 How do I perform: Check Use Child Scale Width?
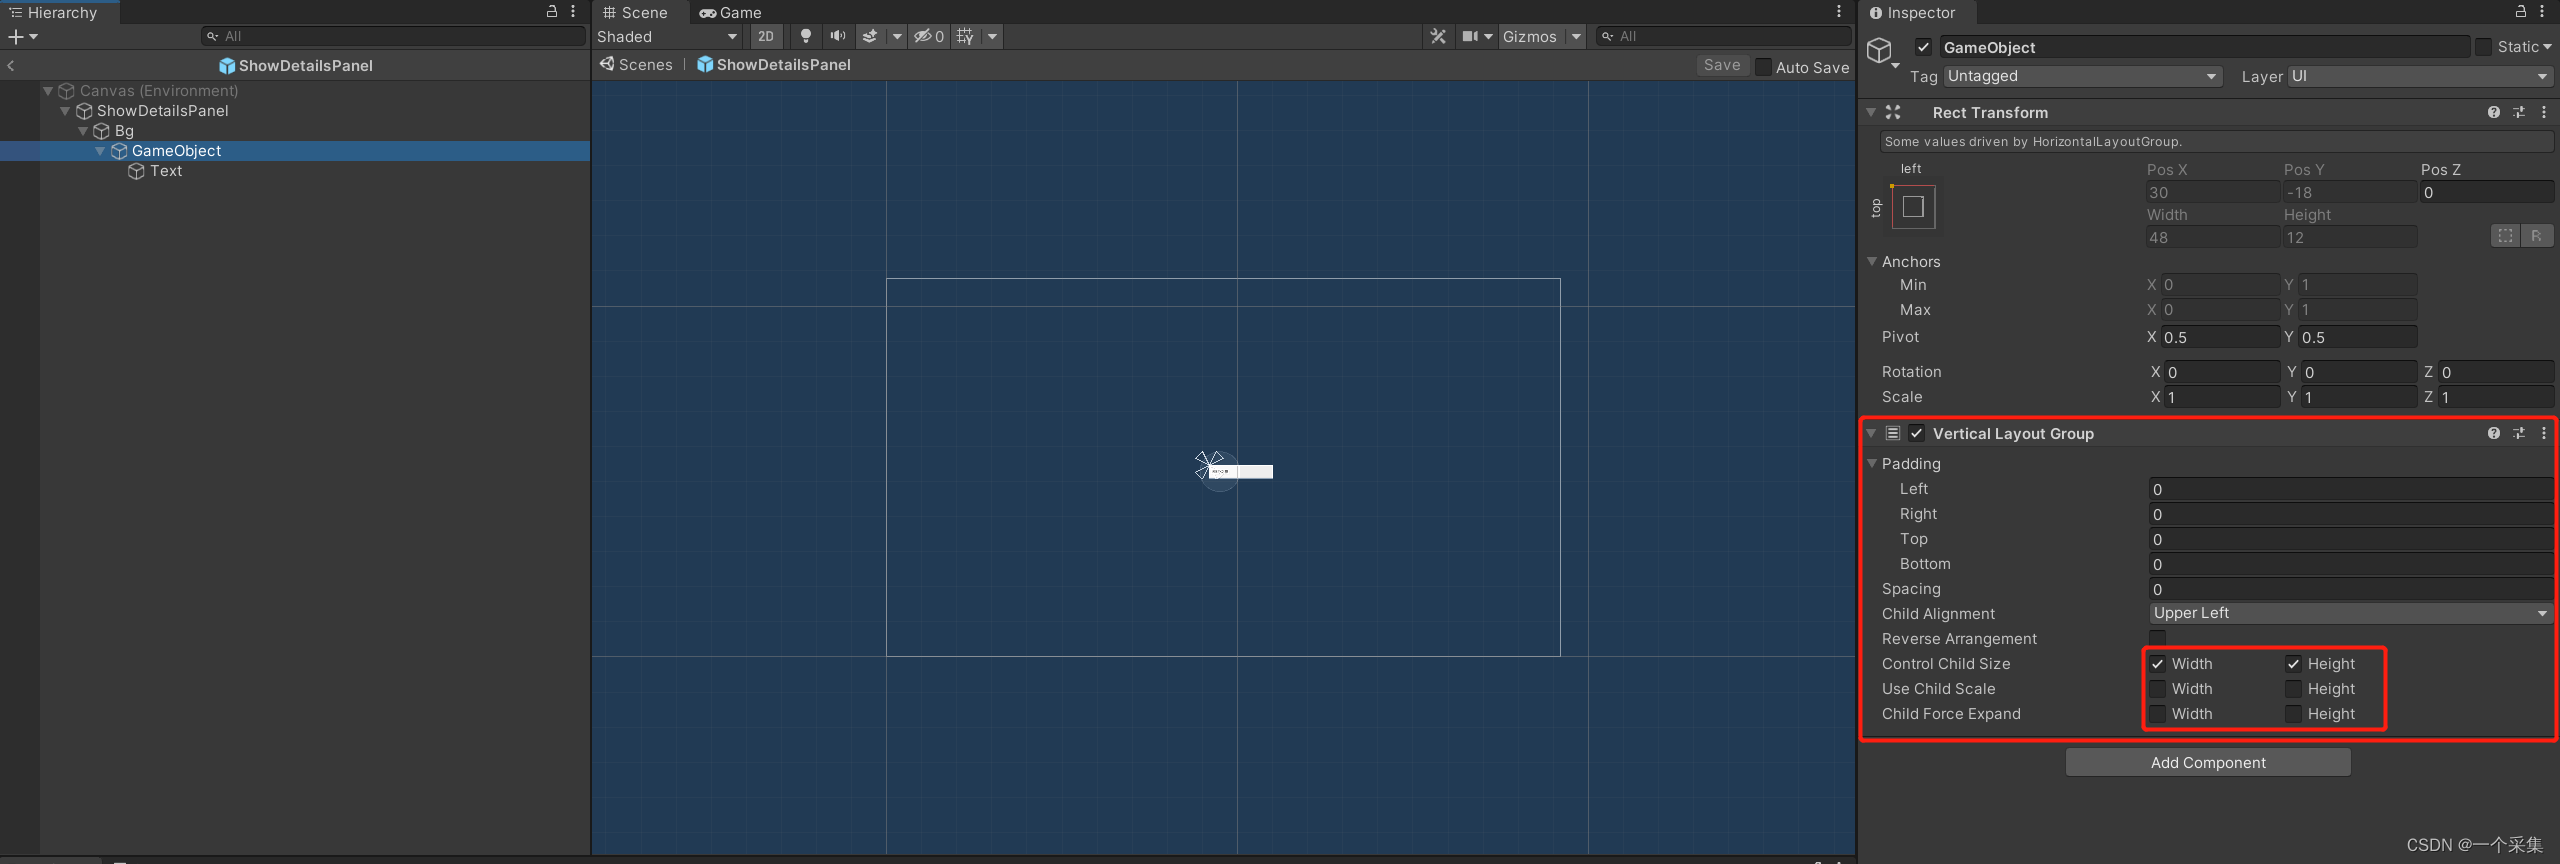click(x=2158, y=688)
